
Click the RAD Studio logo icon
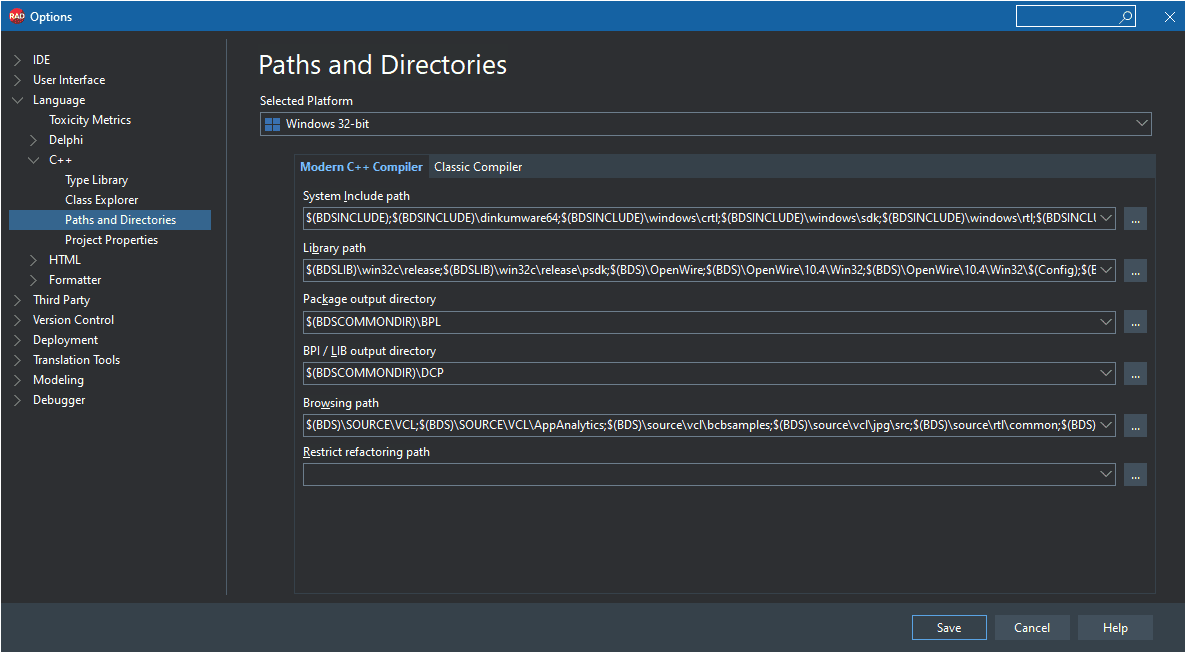pyautogui.click(x=17, y=16)
